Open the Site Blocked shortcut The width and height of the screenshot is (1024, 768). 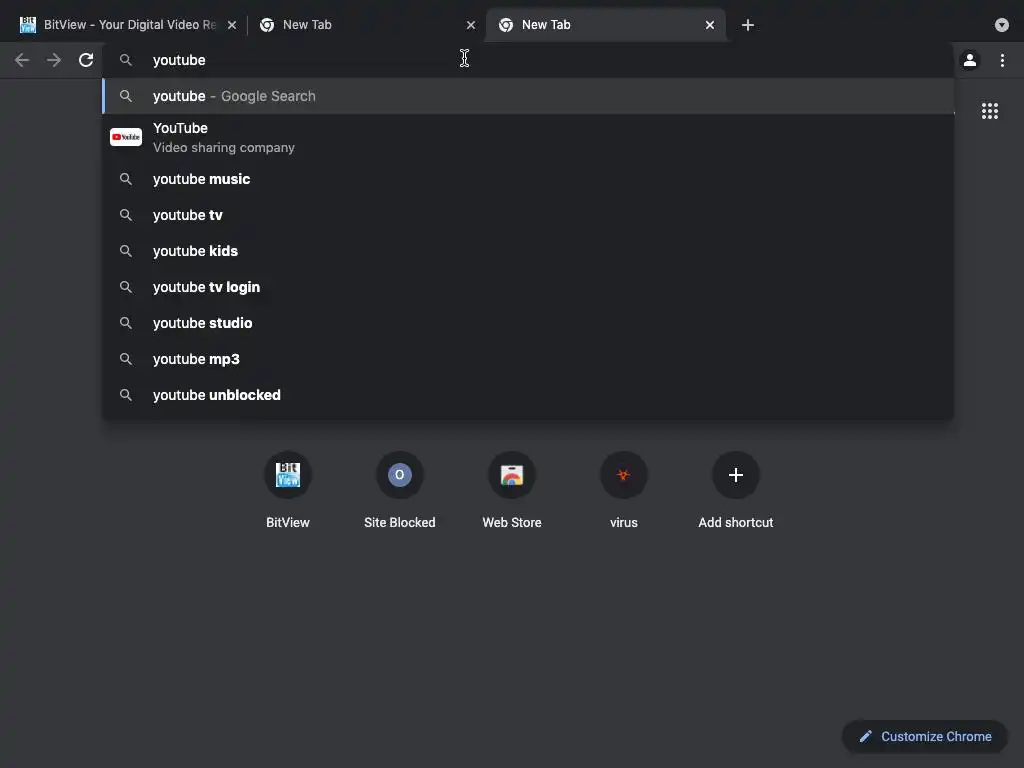[400, 489]
